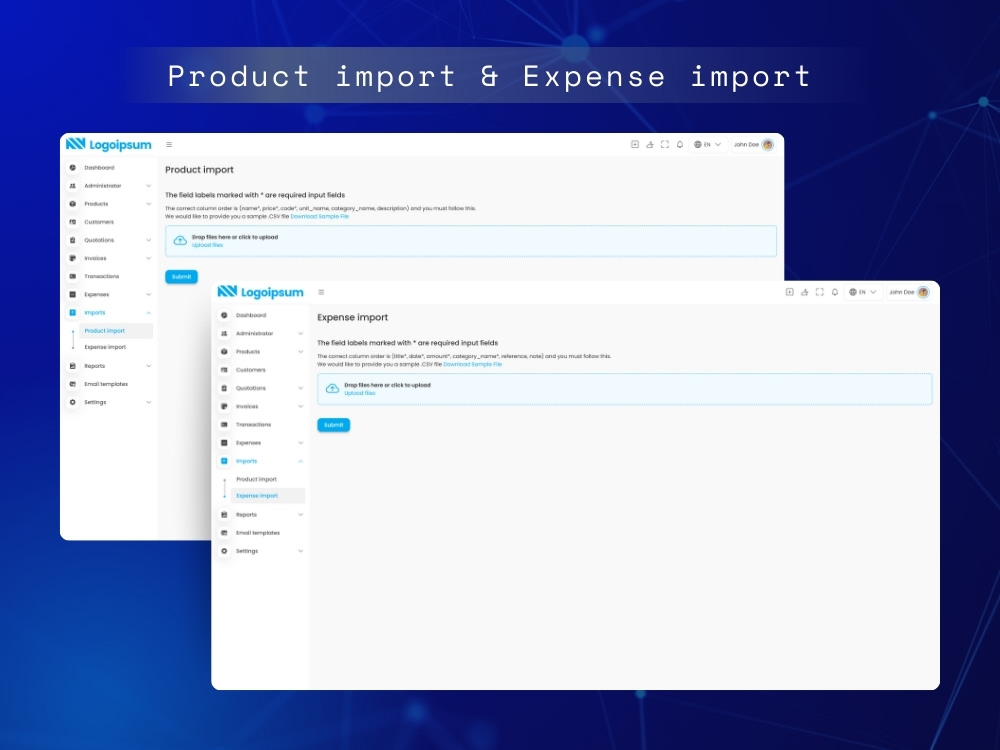Image resolution: width=1000 pixels, height=750 pixels.
Task: Open notifications bell in Product import window
Action: pyautogui.click(x=680, y=145)
